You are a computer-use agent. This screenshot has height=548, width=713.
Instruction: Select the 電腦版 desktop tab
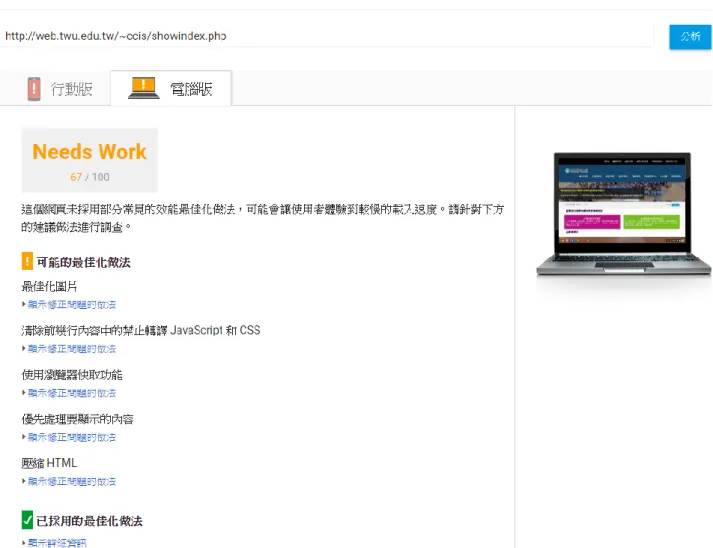(x=171, y=88)
